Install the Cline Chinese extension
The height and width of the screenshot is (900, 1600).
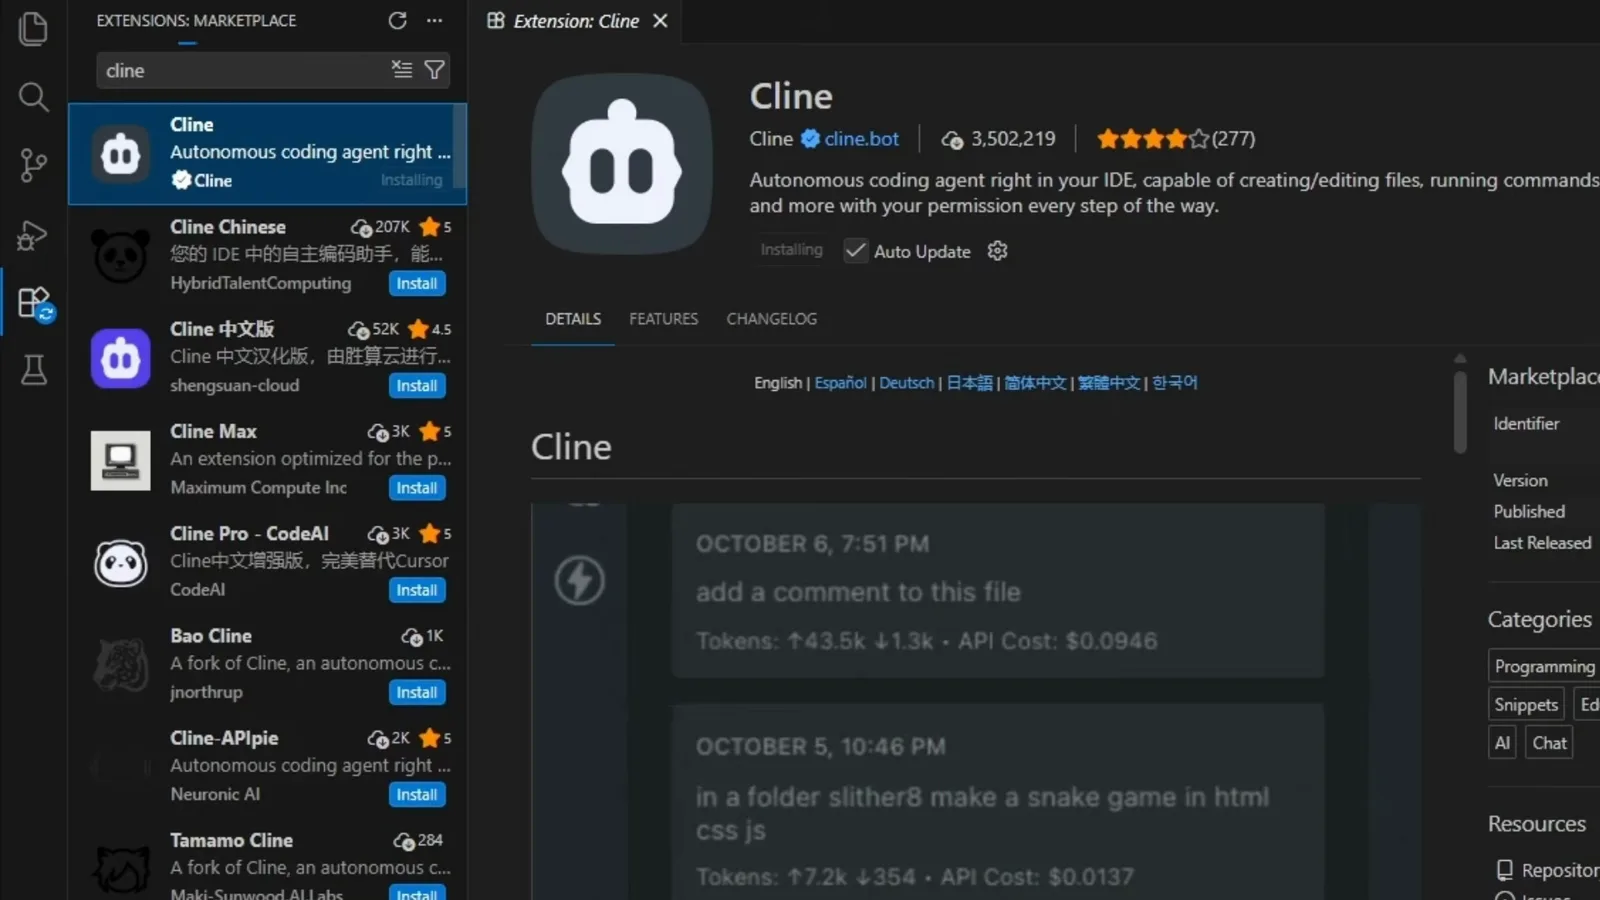click(x=416, y=283)
